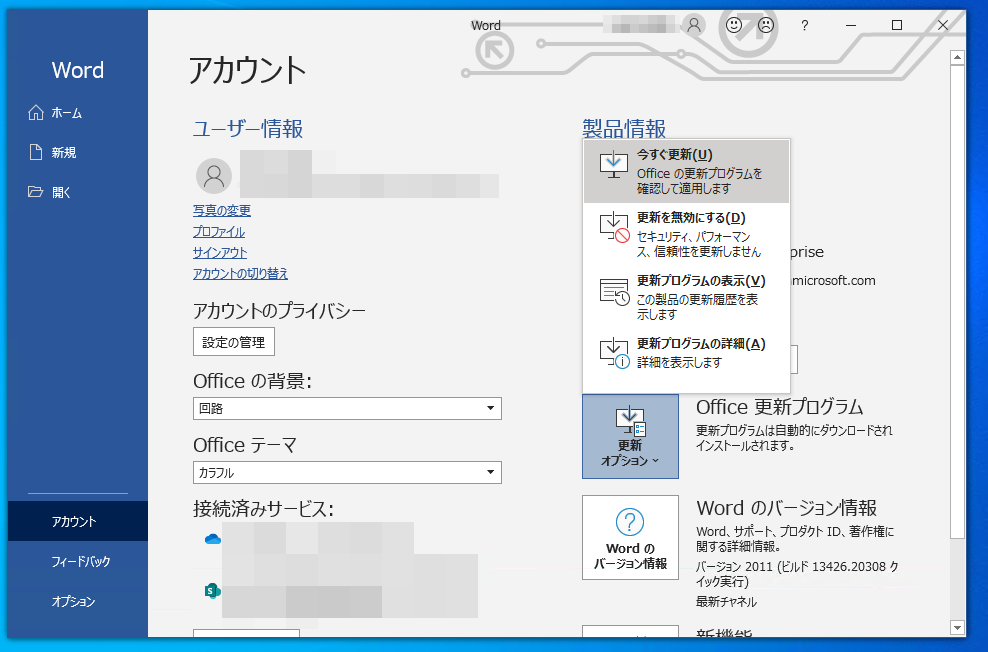
Task: Click the question mark icon in バージョン情報 button
Action: [629, 522]
